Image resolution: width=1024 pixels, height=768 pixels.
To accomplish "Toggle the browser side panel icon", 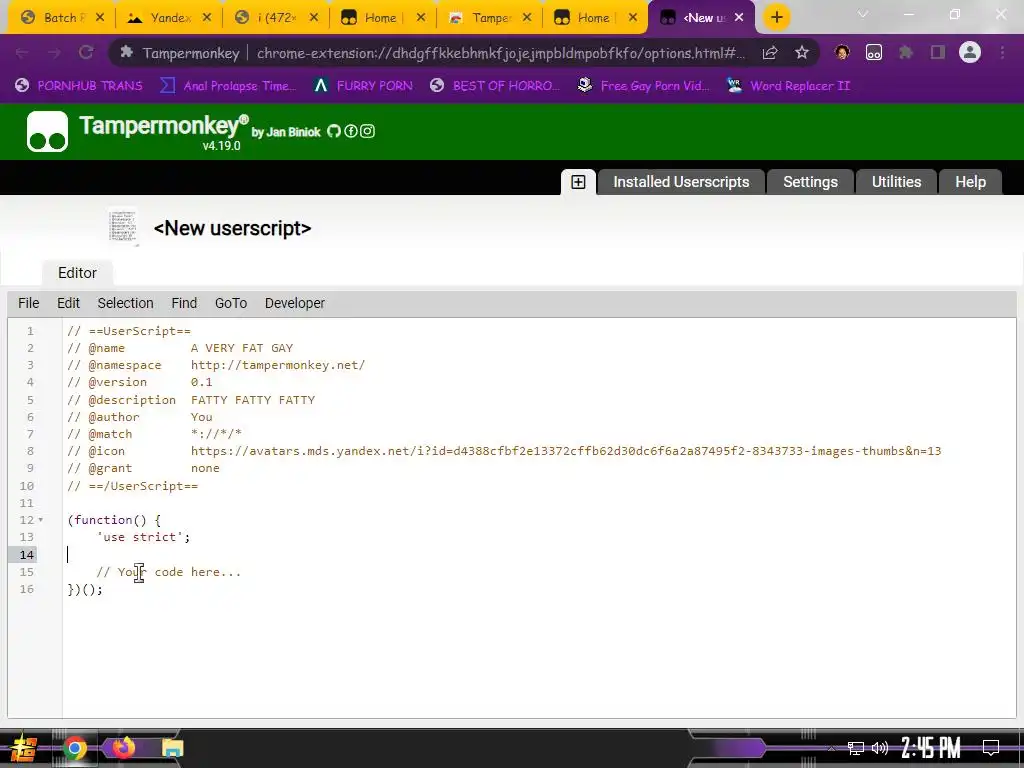I will 938,52.
